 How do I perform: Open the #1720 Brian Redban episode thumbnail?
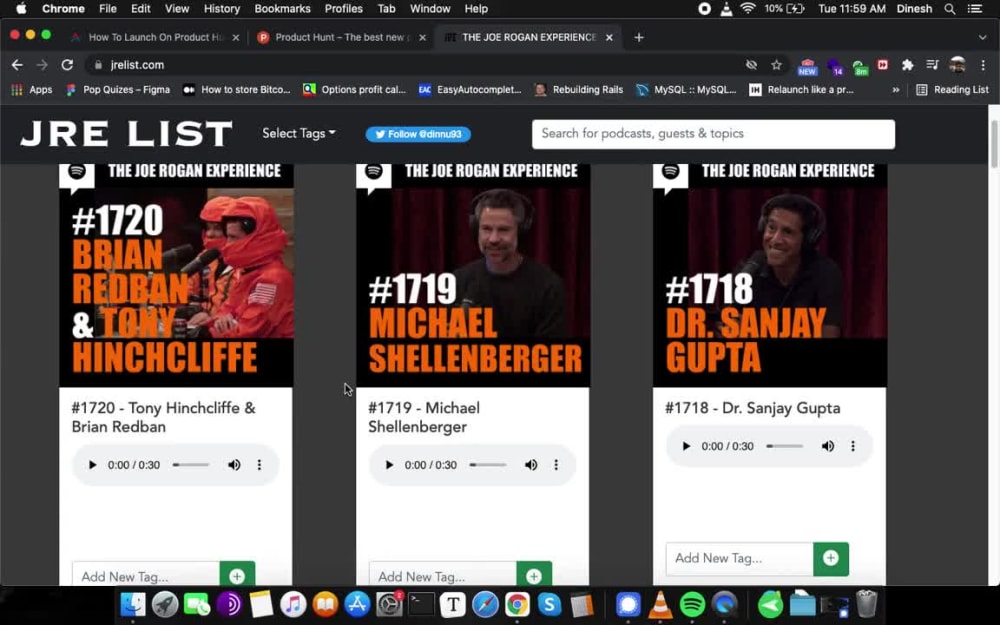[176, 275]
